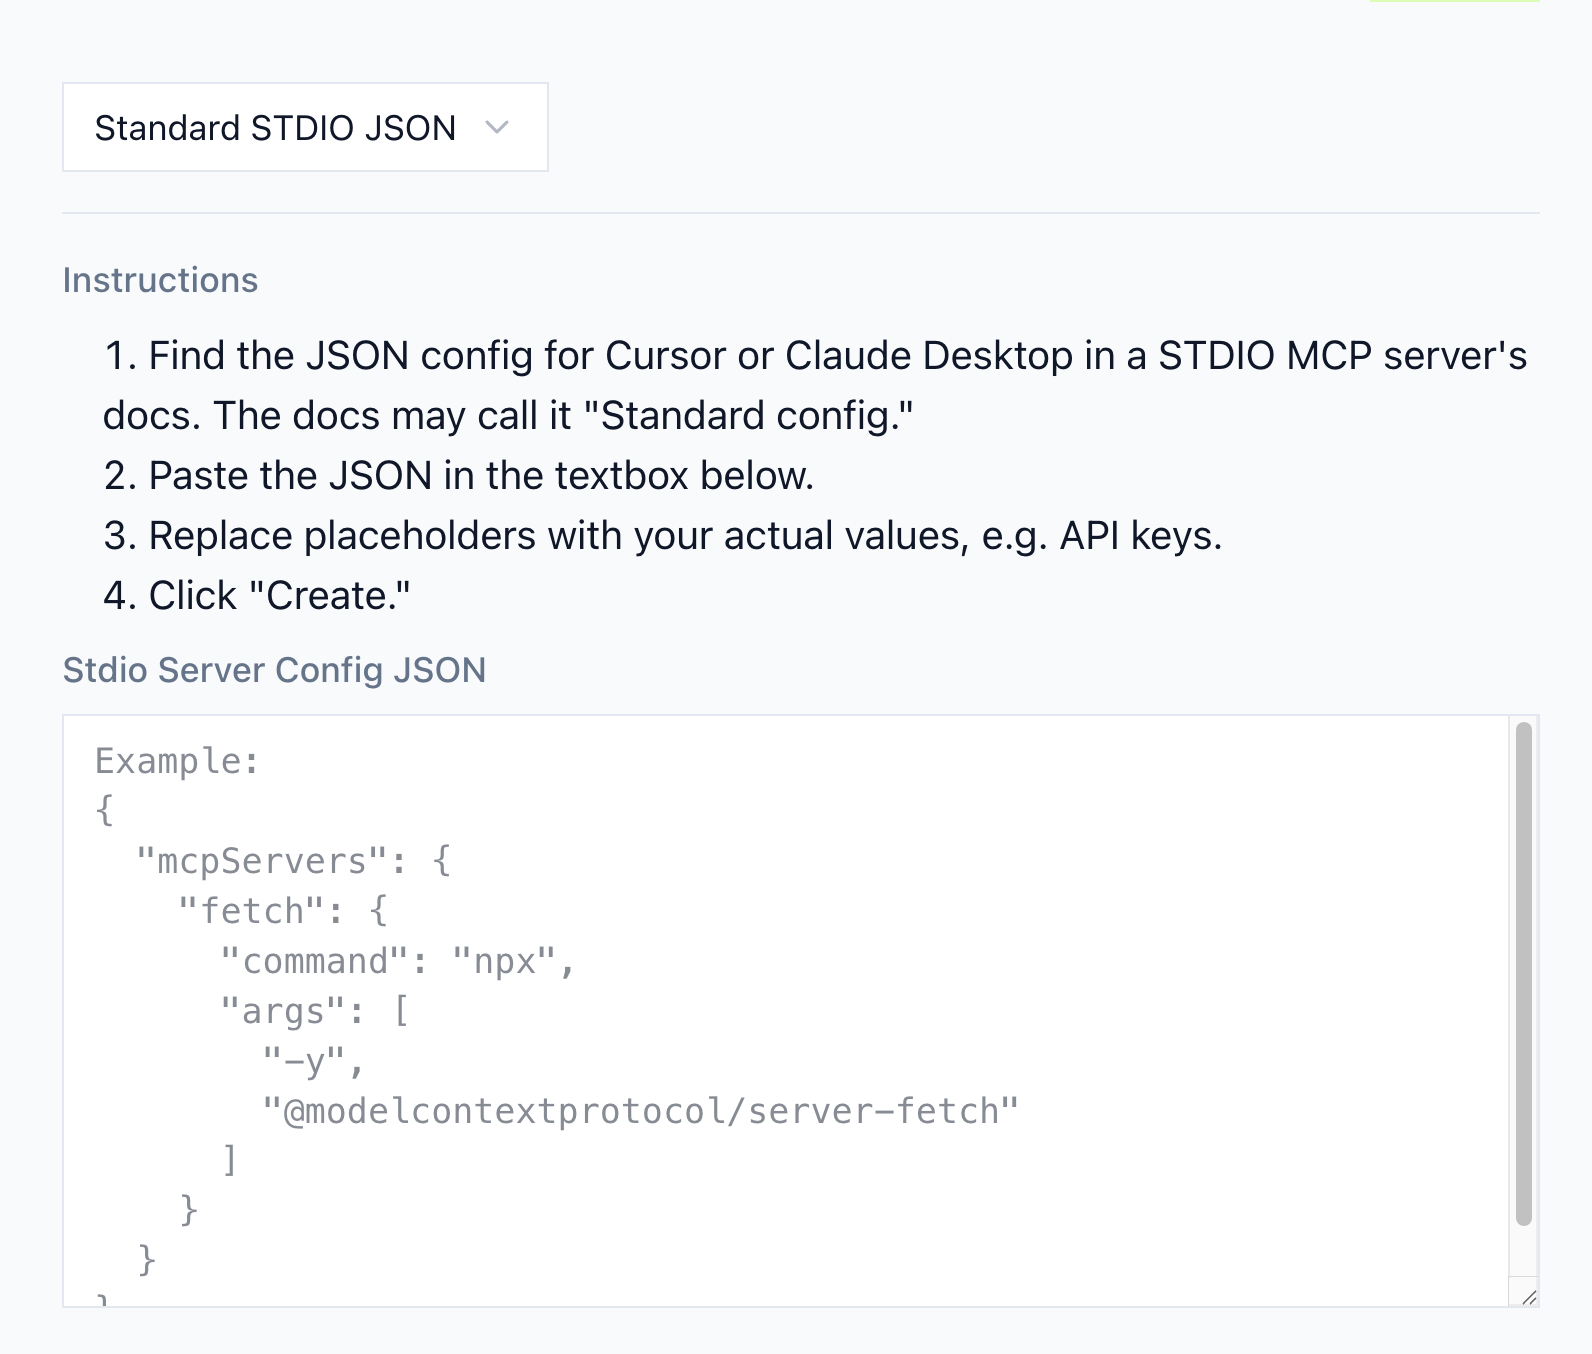Click the "args" line in the textbox
This screenshot has width=1592, height=1354.
click(314, 1011)
